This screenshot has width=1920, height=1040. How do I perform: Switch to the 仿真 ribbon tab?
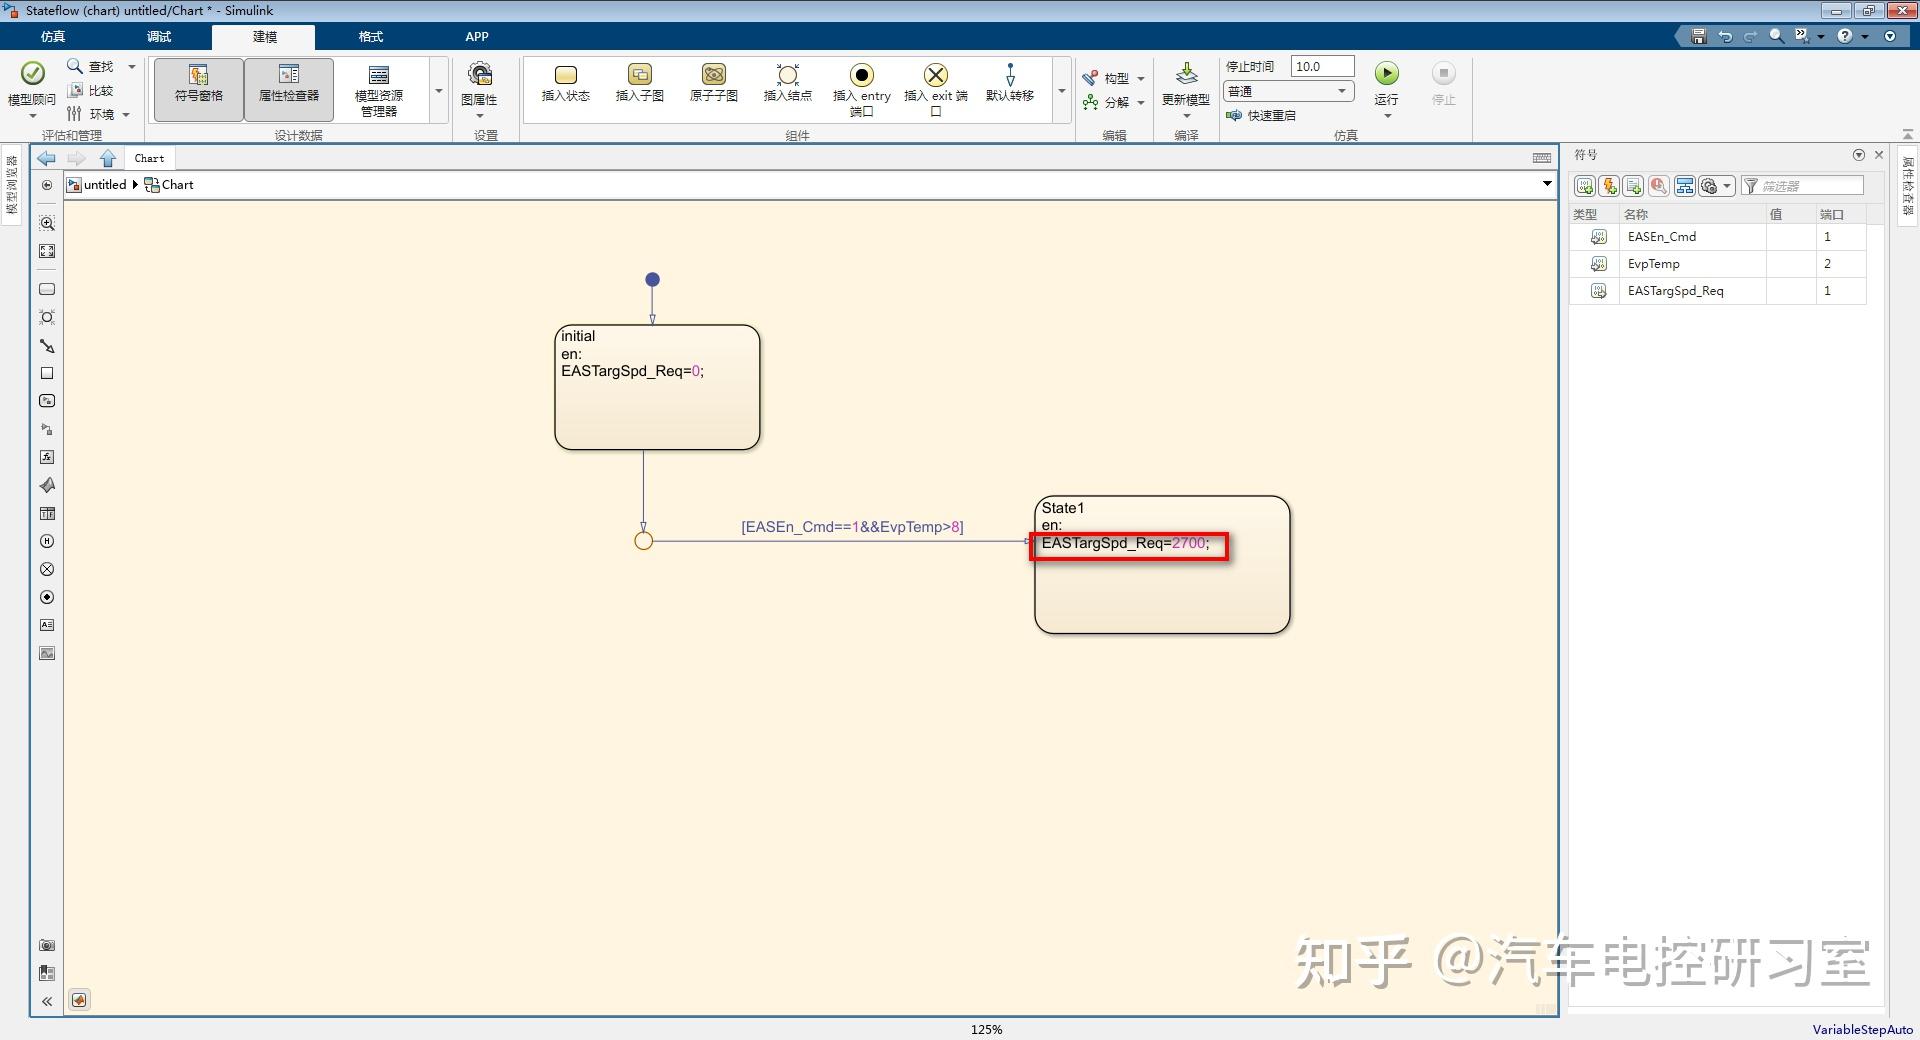[x=52, y=37]
